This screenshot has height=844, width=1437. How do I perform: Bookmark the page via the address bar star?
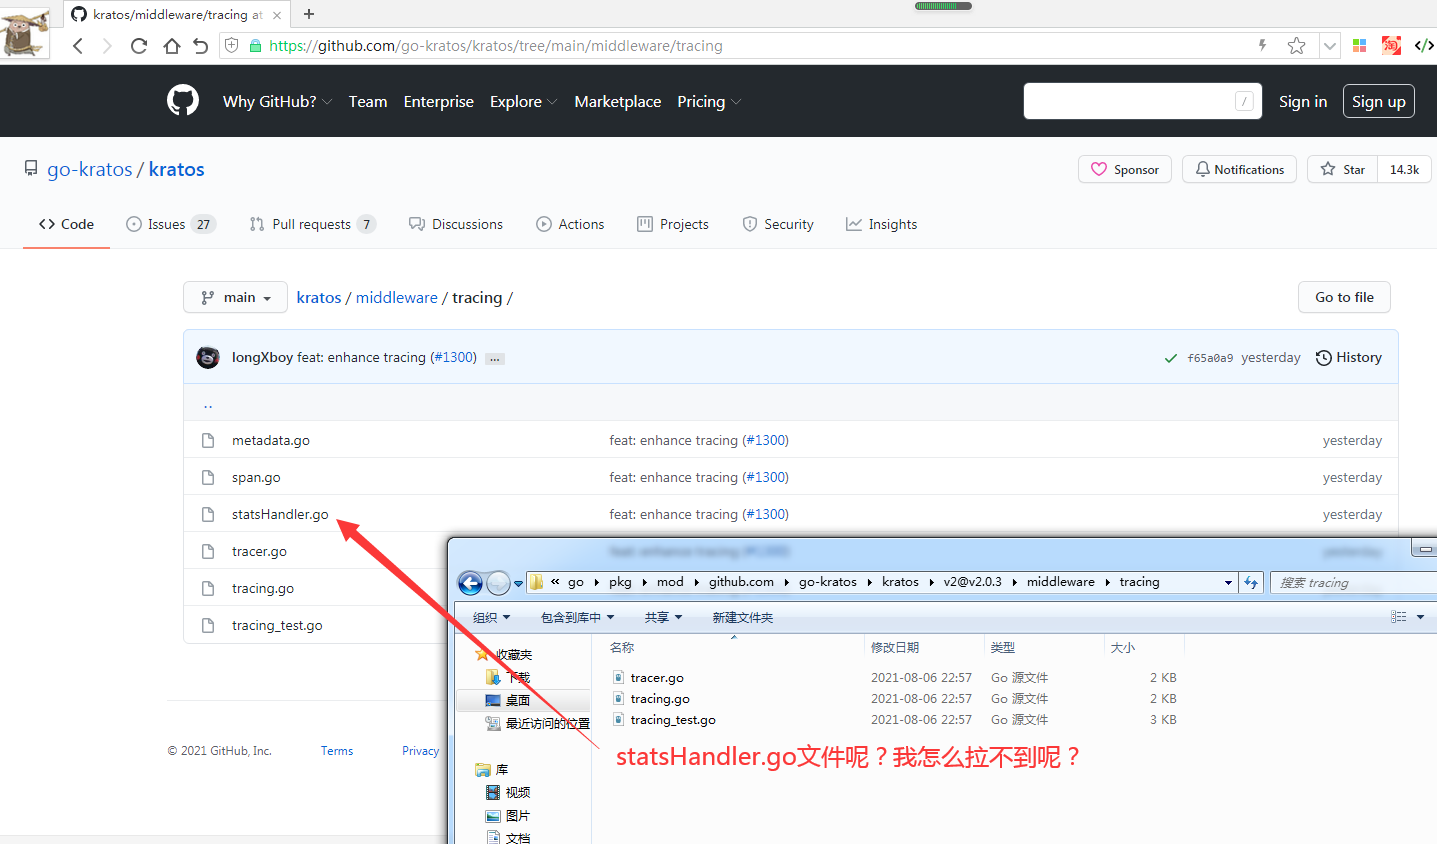click(1296, 45)
